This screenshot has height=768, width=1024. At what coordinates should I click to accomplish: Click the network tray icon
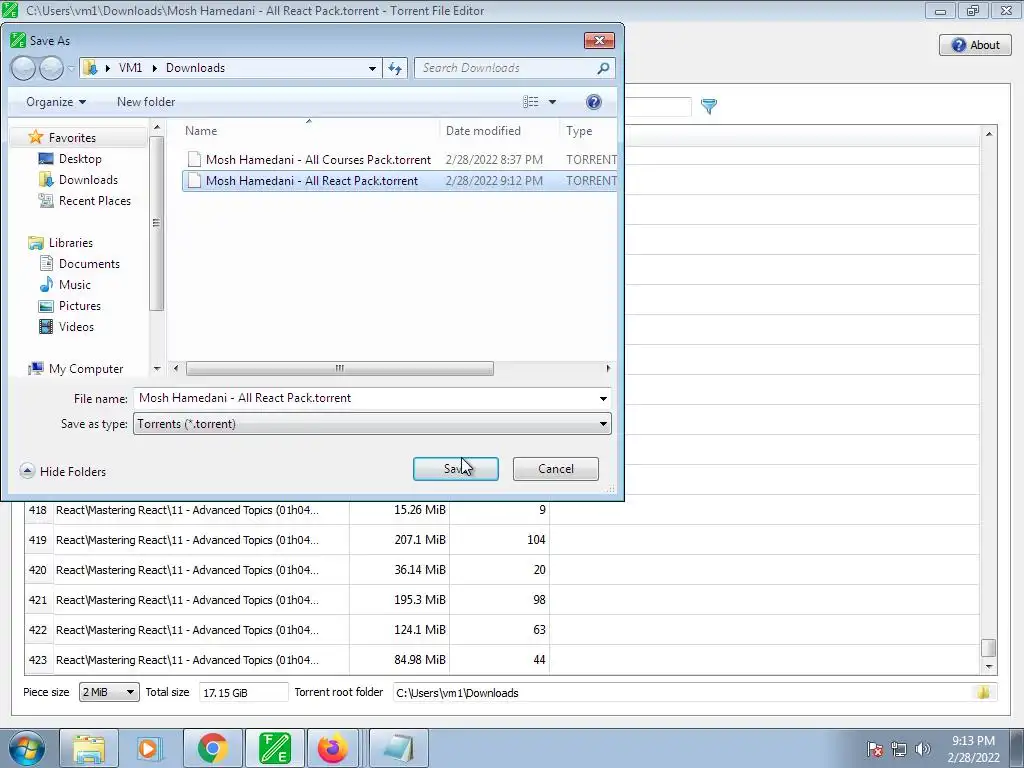[x=899, y=749]
